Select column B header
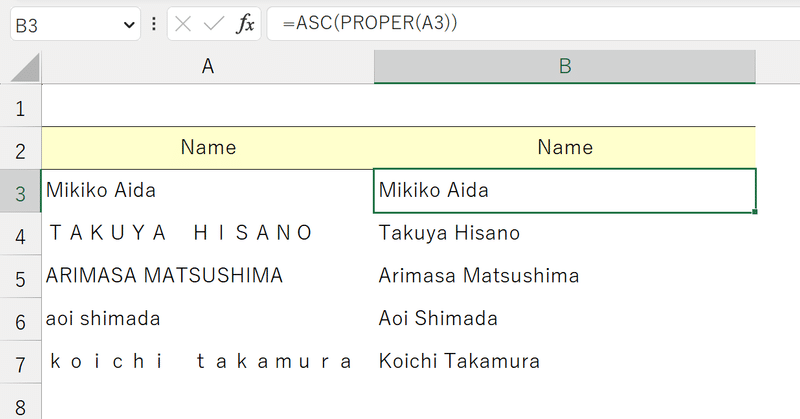 pos(565,66)
